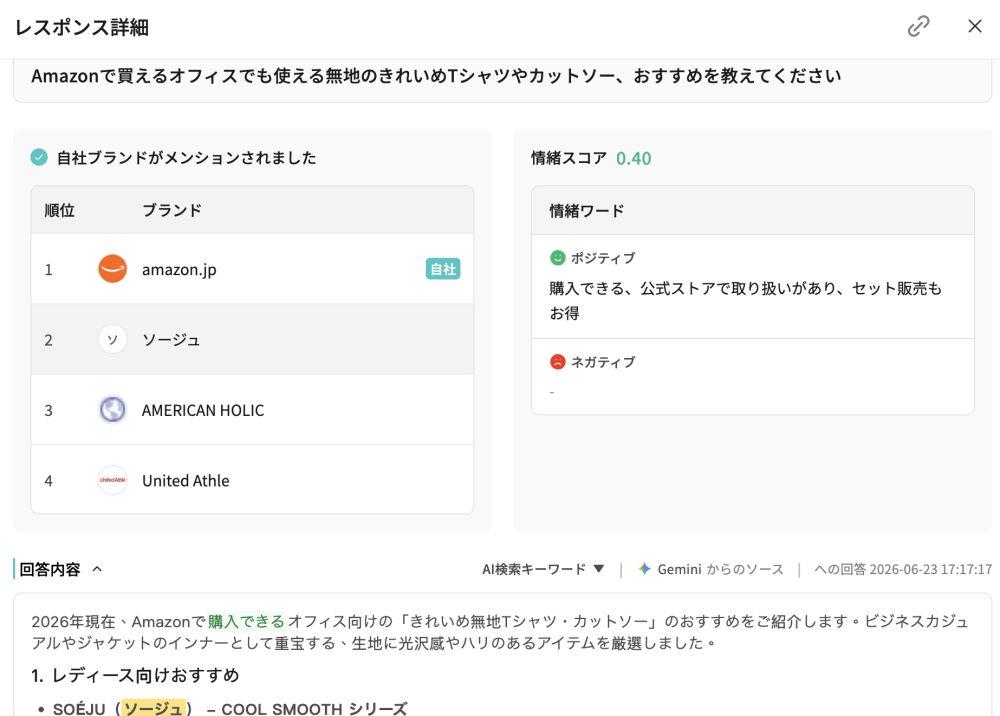The image size is (1000, 716).
Task: Click the rank number 3 cell
Action: coord(48,410)
